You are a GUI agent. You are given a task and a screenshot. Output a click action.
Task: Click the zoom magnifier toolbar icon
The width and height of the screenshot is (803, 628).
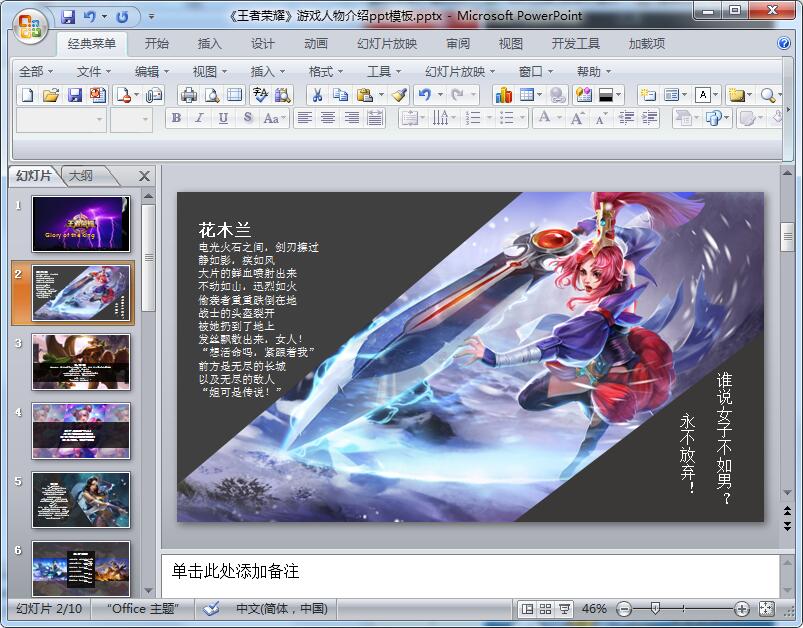[767, 95]
